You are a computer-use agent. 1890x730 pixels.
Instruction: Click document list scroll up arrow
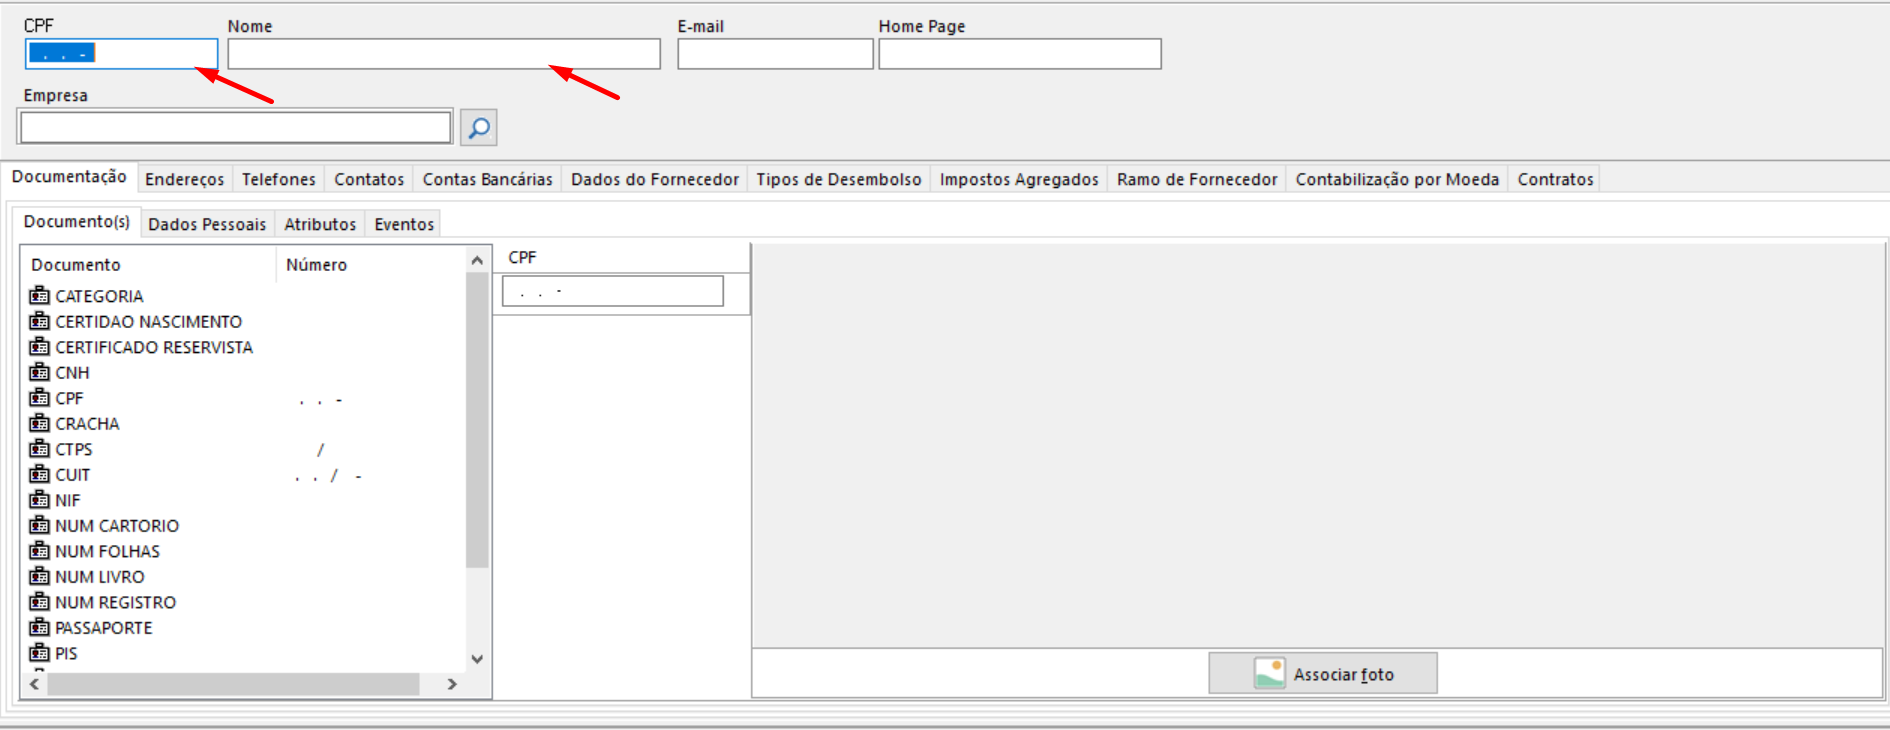pos(477,260)
